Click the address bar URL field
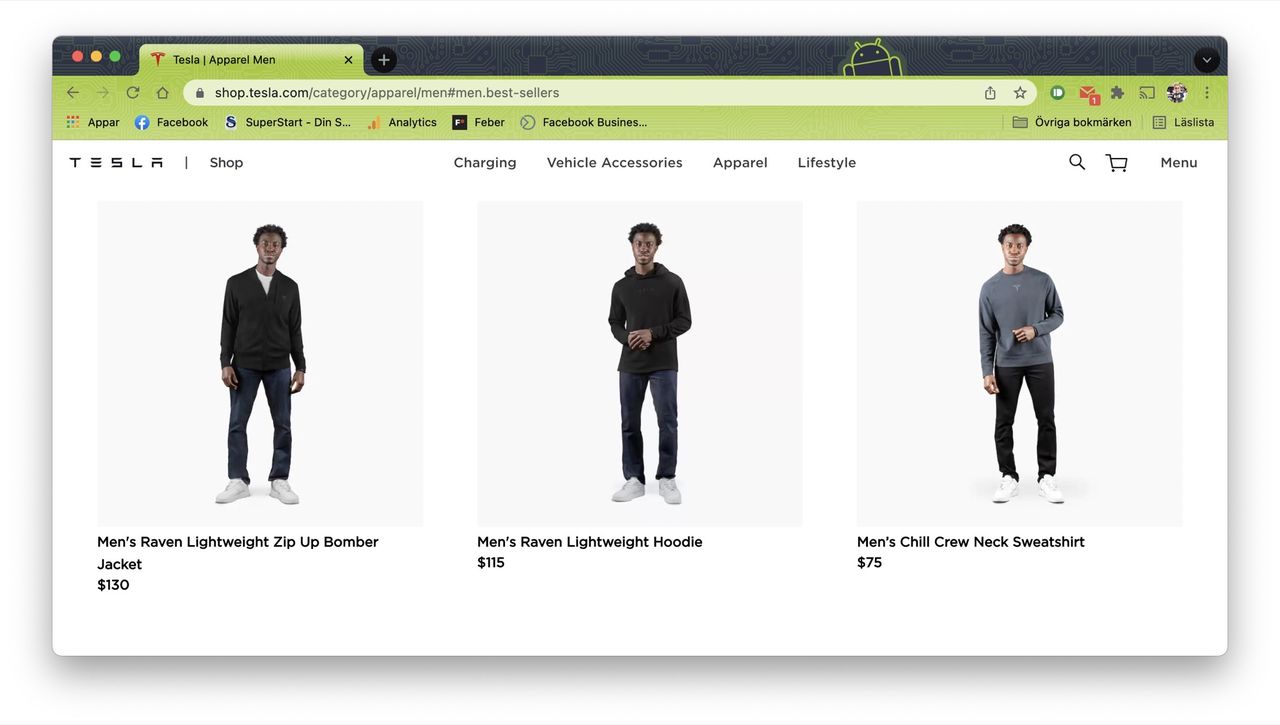This screenshot has width=1280, height=725. pos(590,93)
